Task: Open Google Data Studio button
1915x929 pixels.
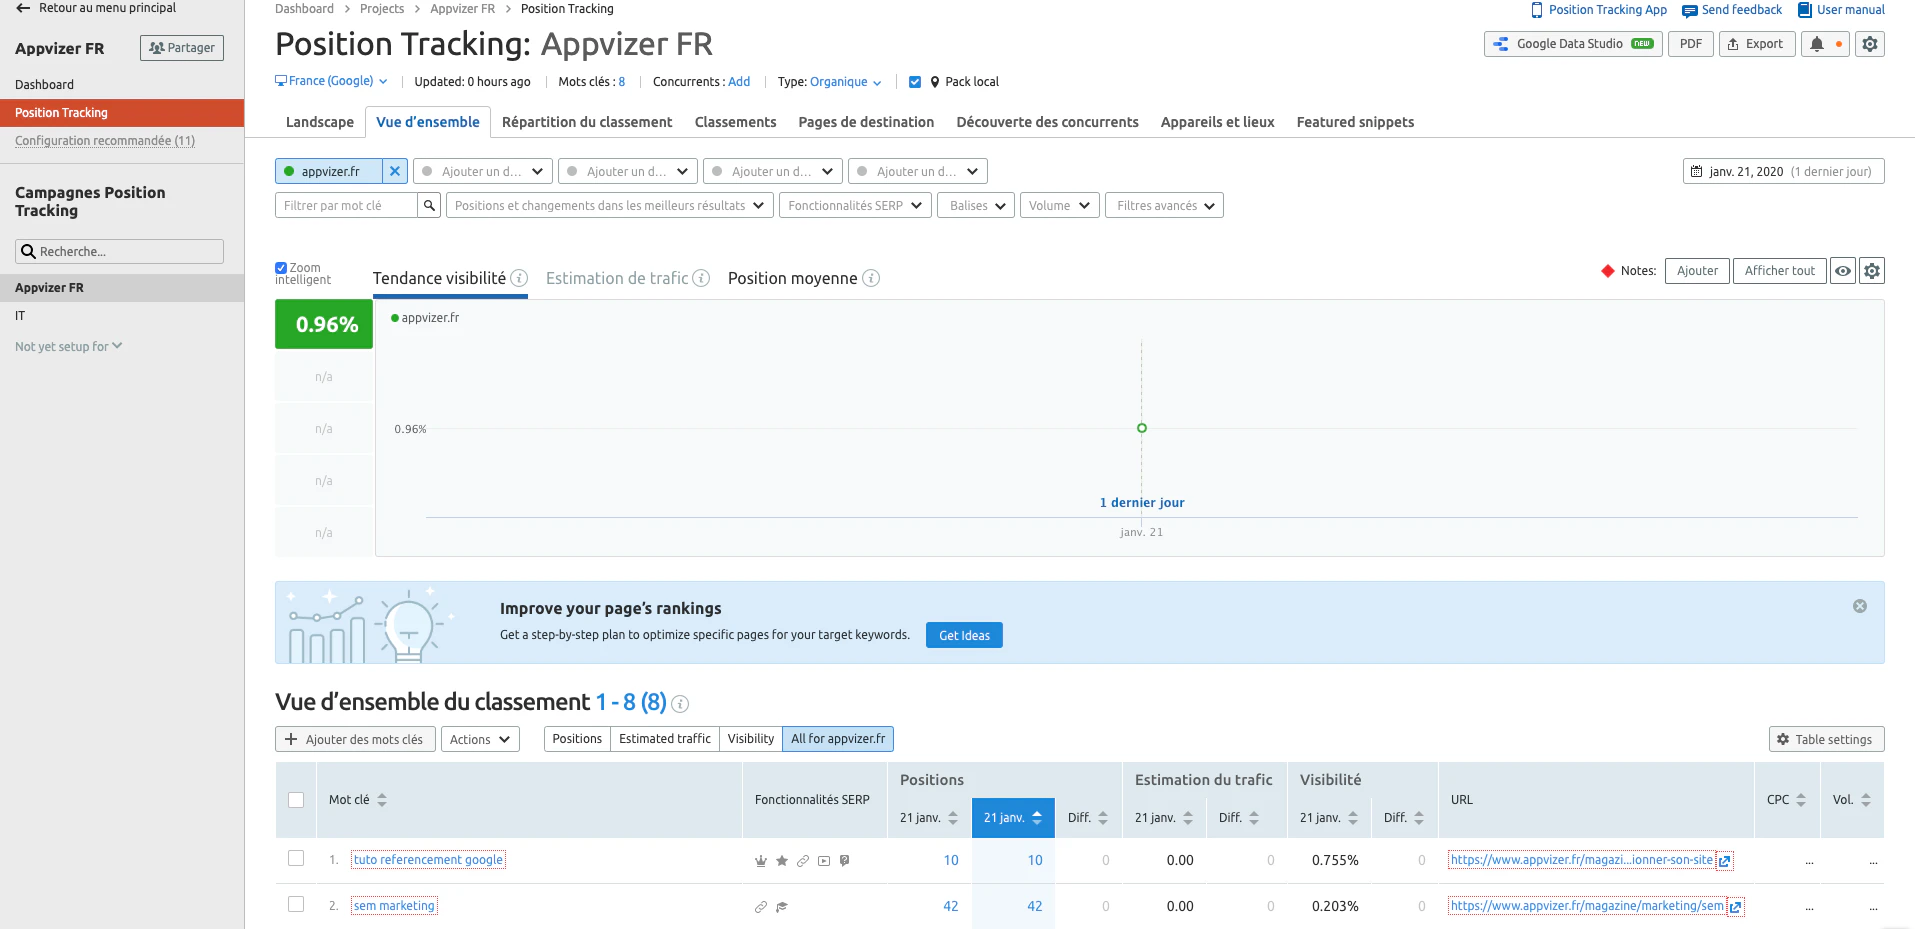Action: click(1573, 44)
